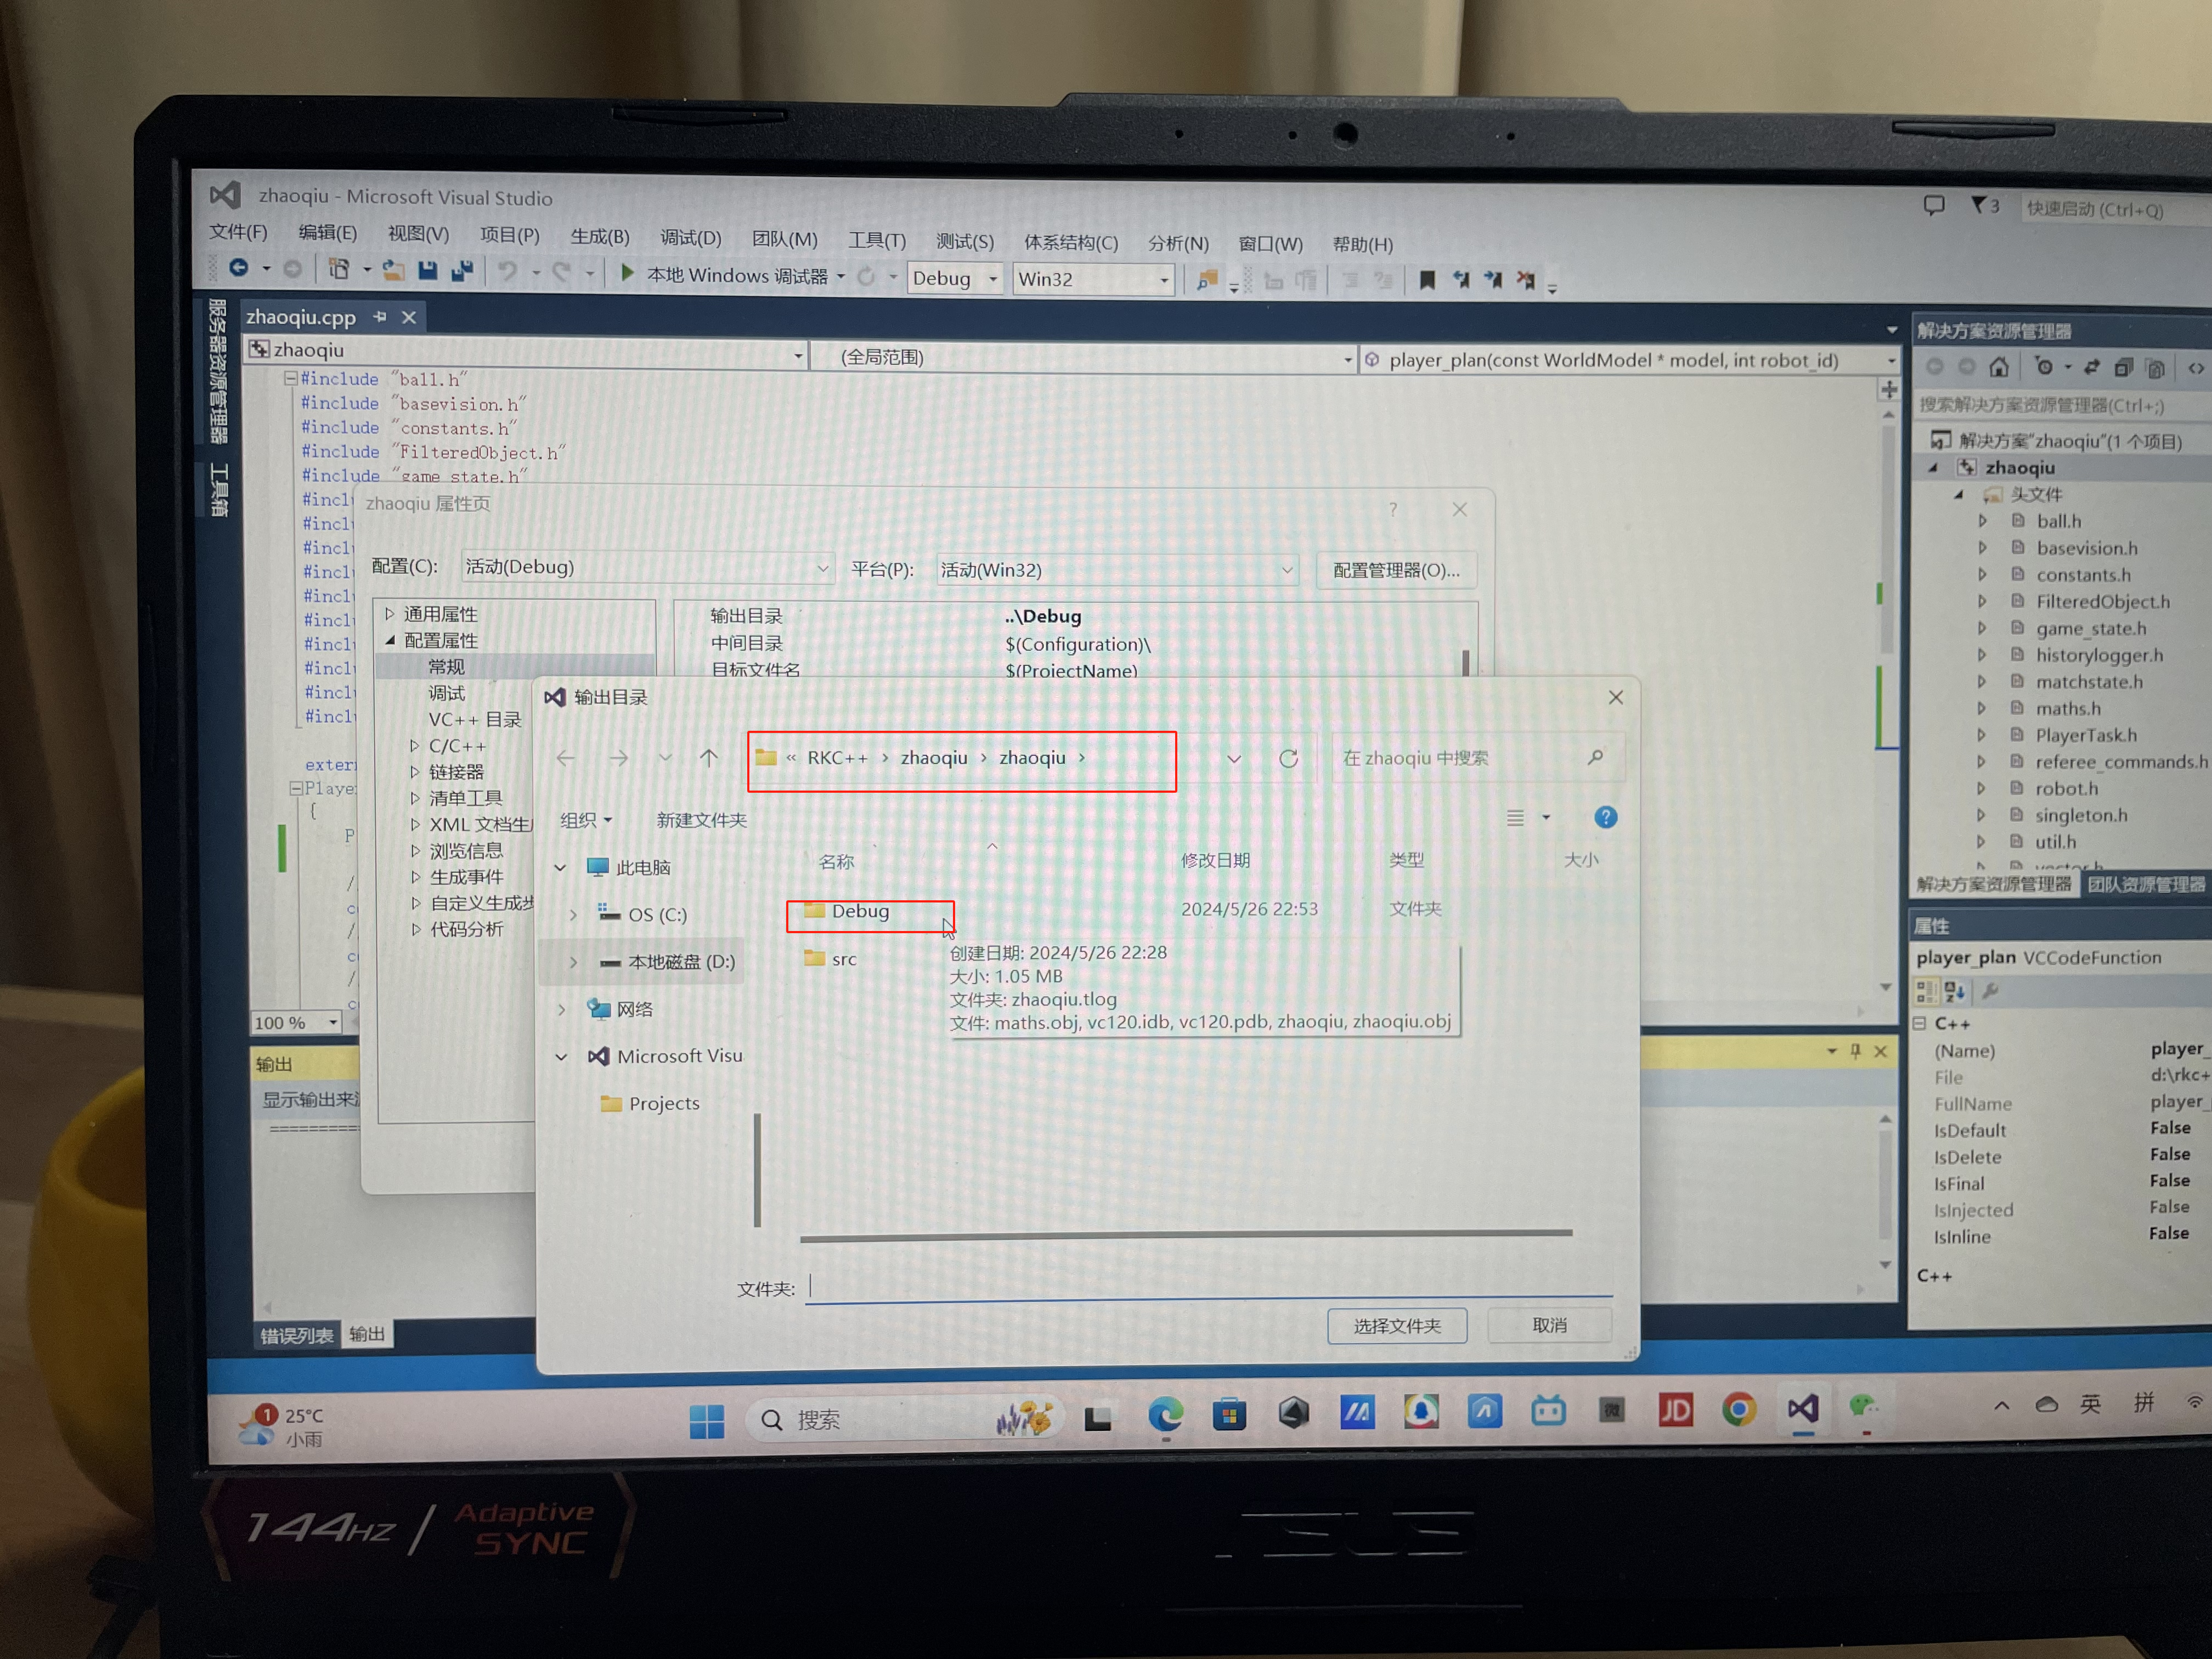Click the bookmark flag toolbar icon
Screen dimensions: 2212x1659
[1427, 280]
